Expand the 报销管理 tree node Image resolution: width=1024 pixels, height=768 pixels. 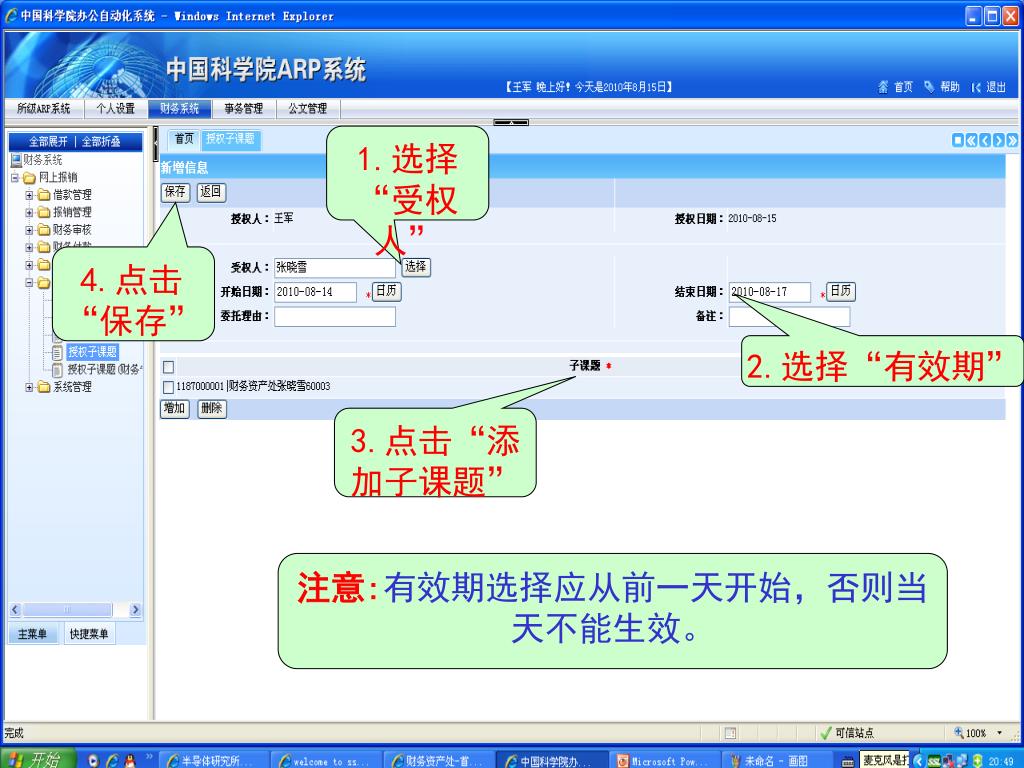pyautogui.click(x=29, y=213)
